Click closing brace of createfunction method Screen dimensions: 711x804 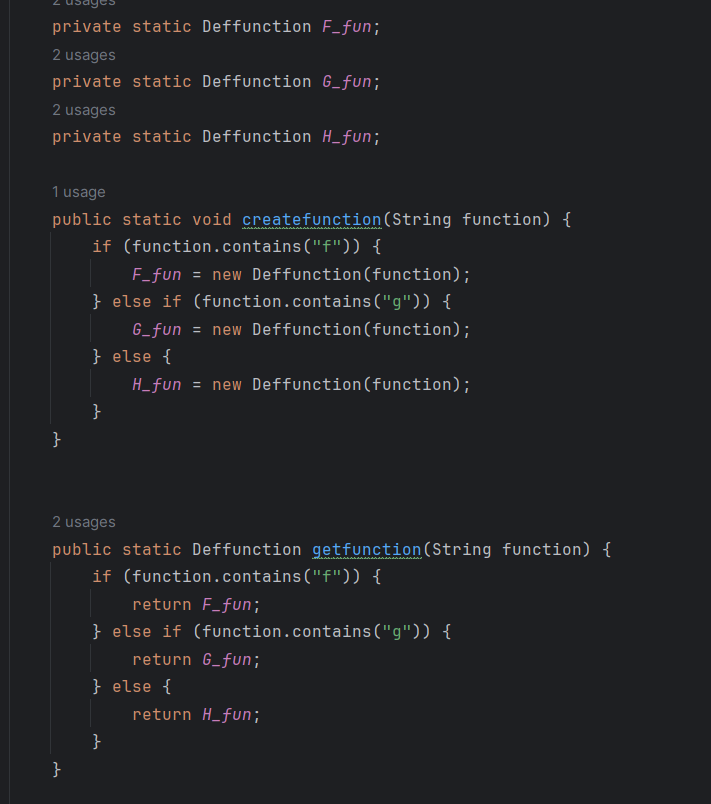[56, 439]
